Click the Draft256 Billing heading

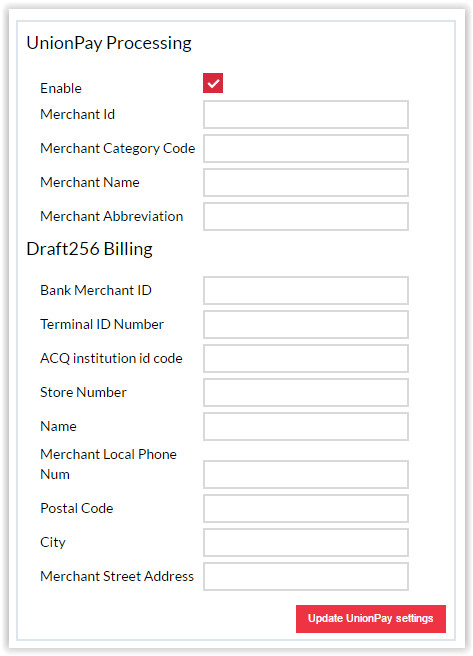coord(89,249)
